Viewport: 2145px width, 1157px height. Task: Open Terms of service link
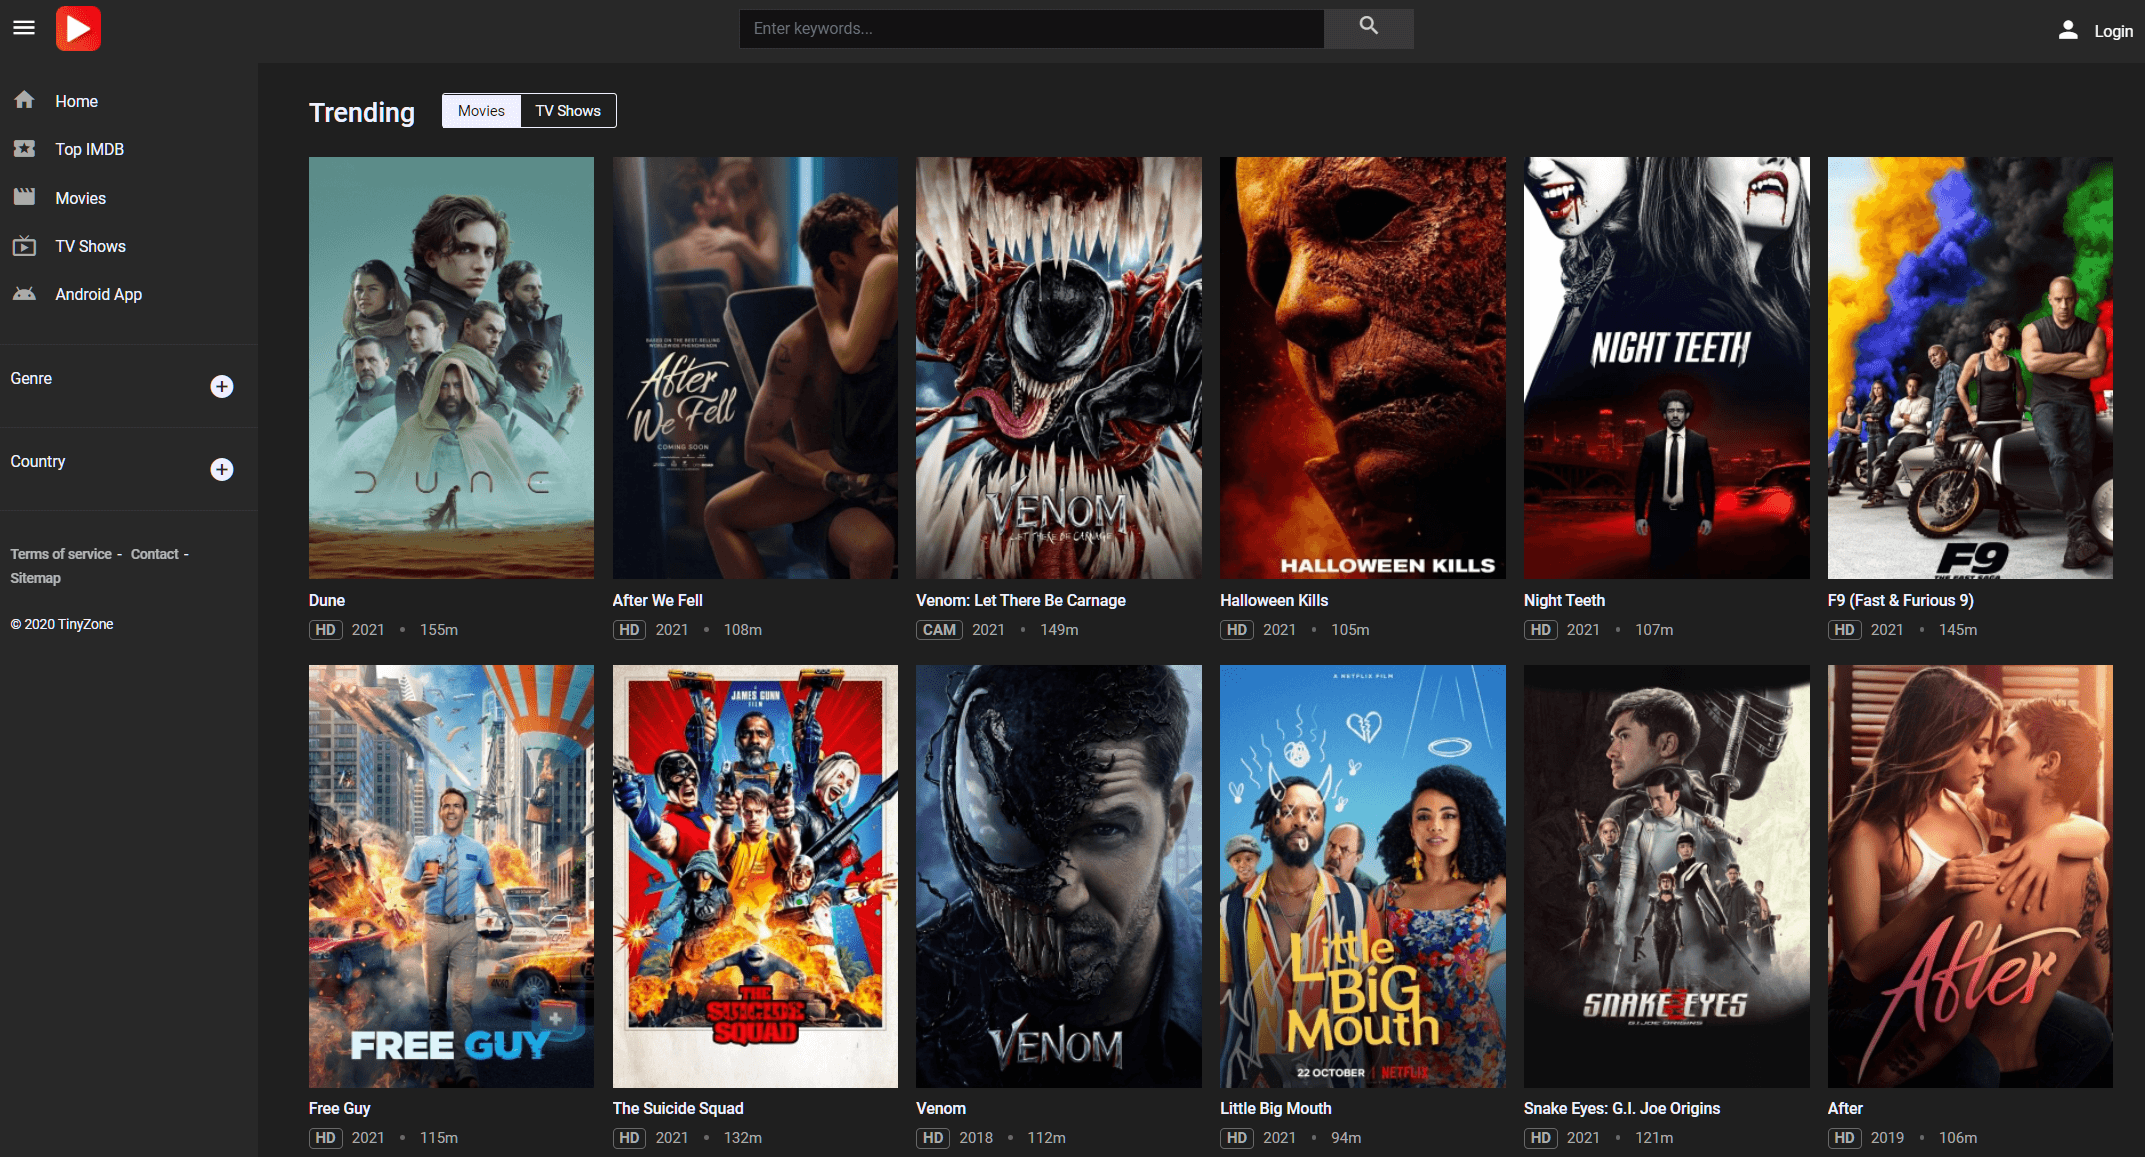(61, 554)
